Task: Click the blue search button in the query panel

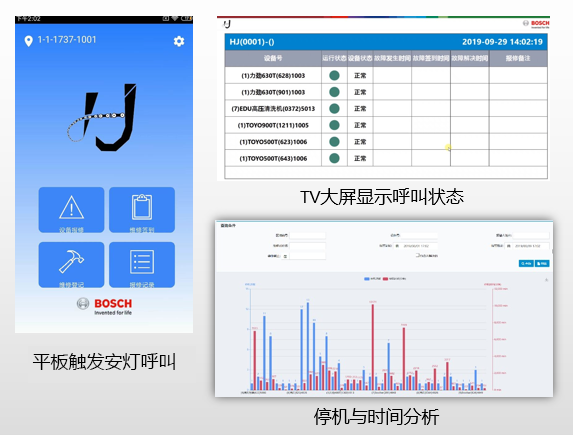Action: (x=526, y=263)
